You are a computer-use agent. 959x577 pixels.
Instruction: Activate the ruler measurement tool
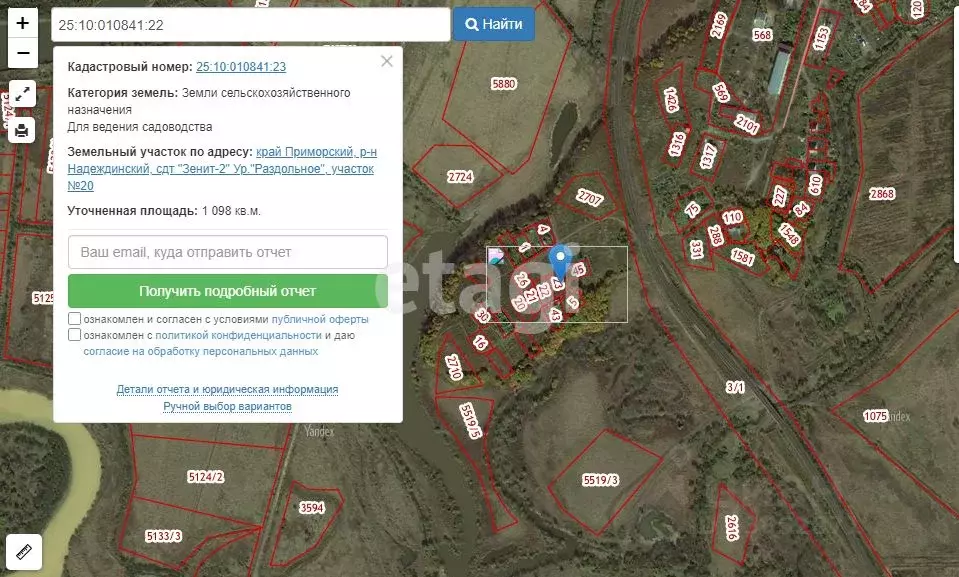[24, 552]
